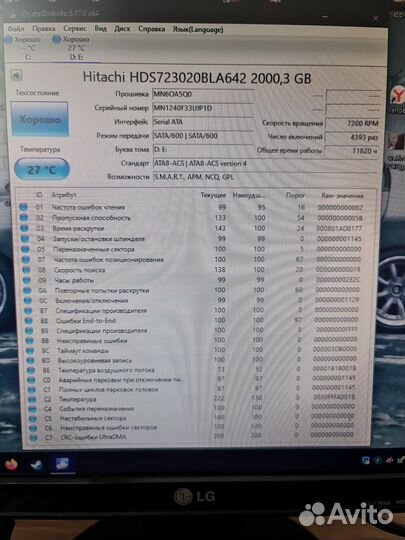Select the C: disk status tab

pyautogui.click(x=24, y=48)
